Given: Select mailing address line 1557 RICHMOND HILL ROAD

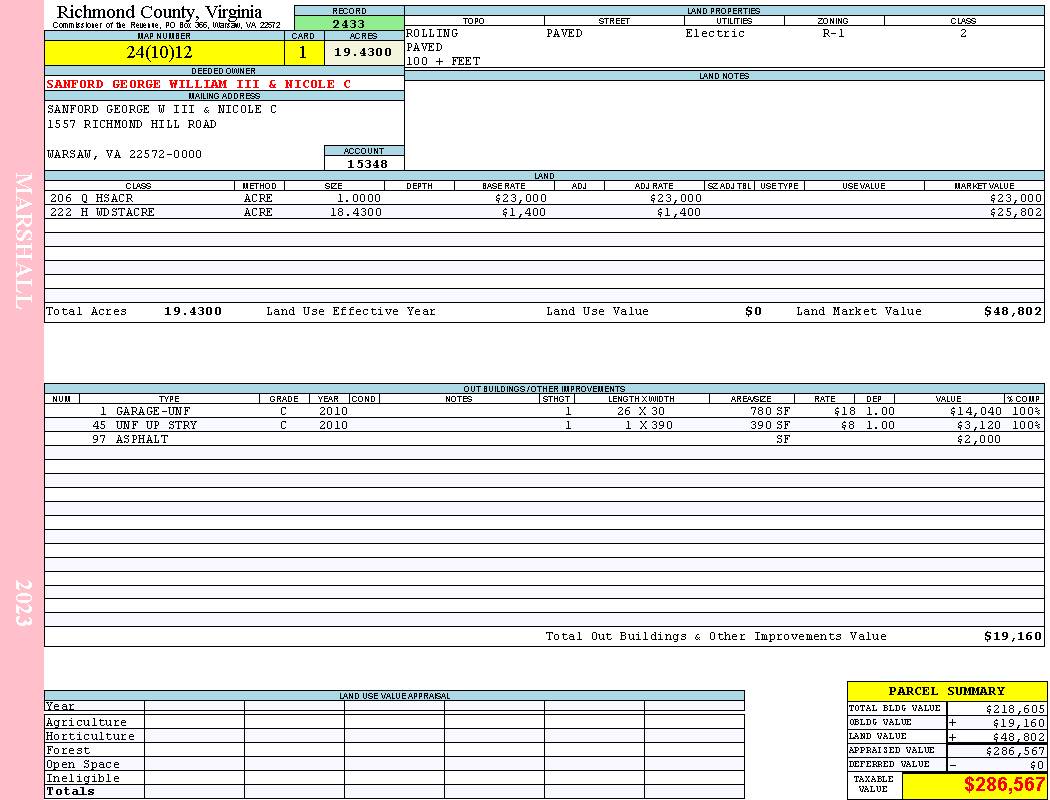Looking at the screenshot, I should [x=131, y=125].
